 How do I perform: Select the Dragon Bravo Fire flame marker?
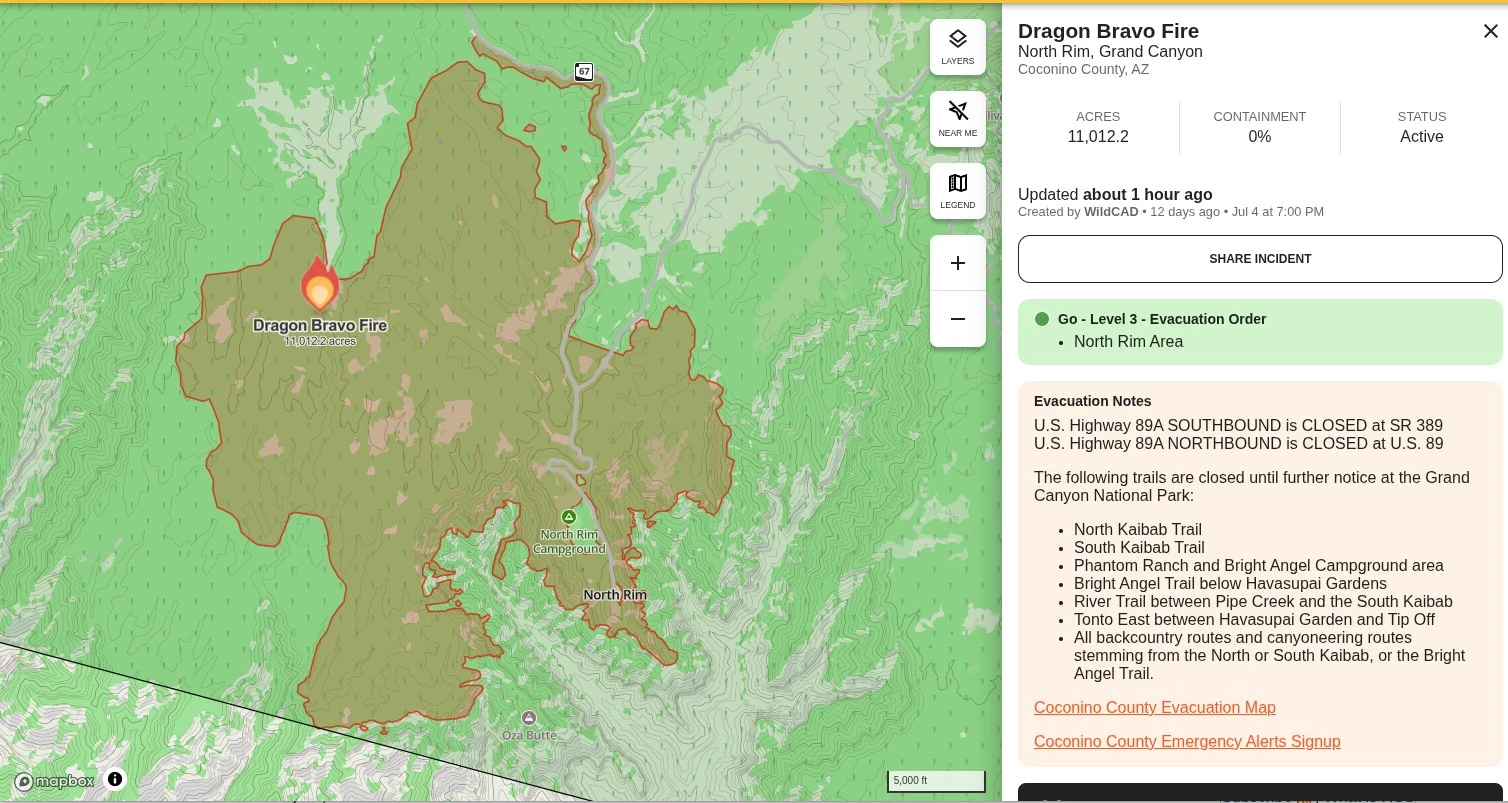320,284
